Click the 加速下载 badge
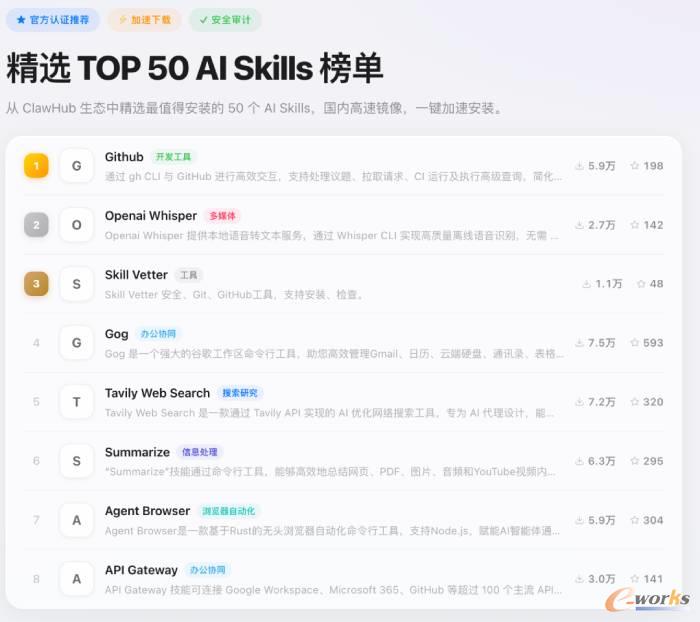This screenshot has width=700, height=622. [x=145, y=20]
